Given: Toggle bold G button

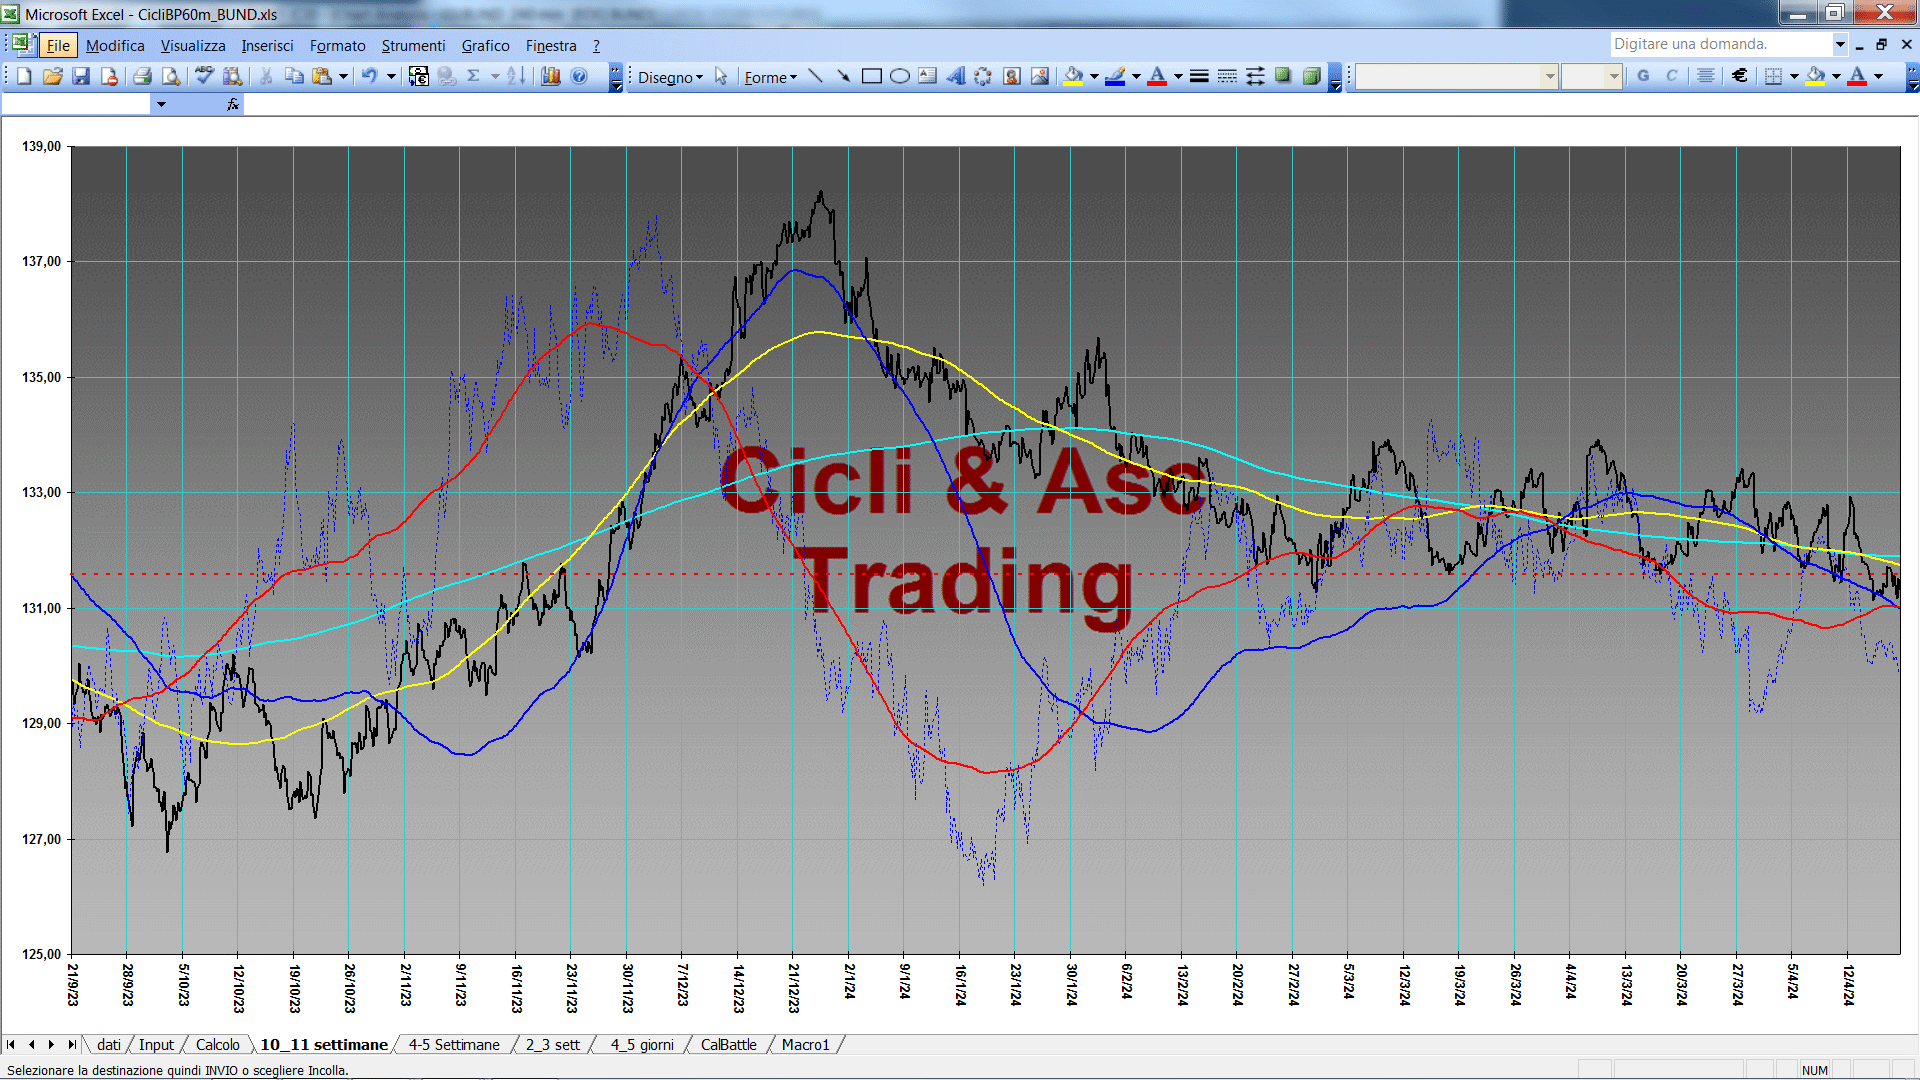Looking at the screenshot, I should point(1643,76).
